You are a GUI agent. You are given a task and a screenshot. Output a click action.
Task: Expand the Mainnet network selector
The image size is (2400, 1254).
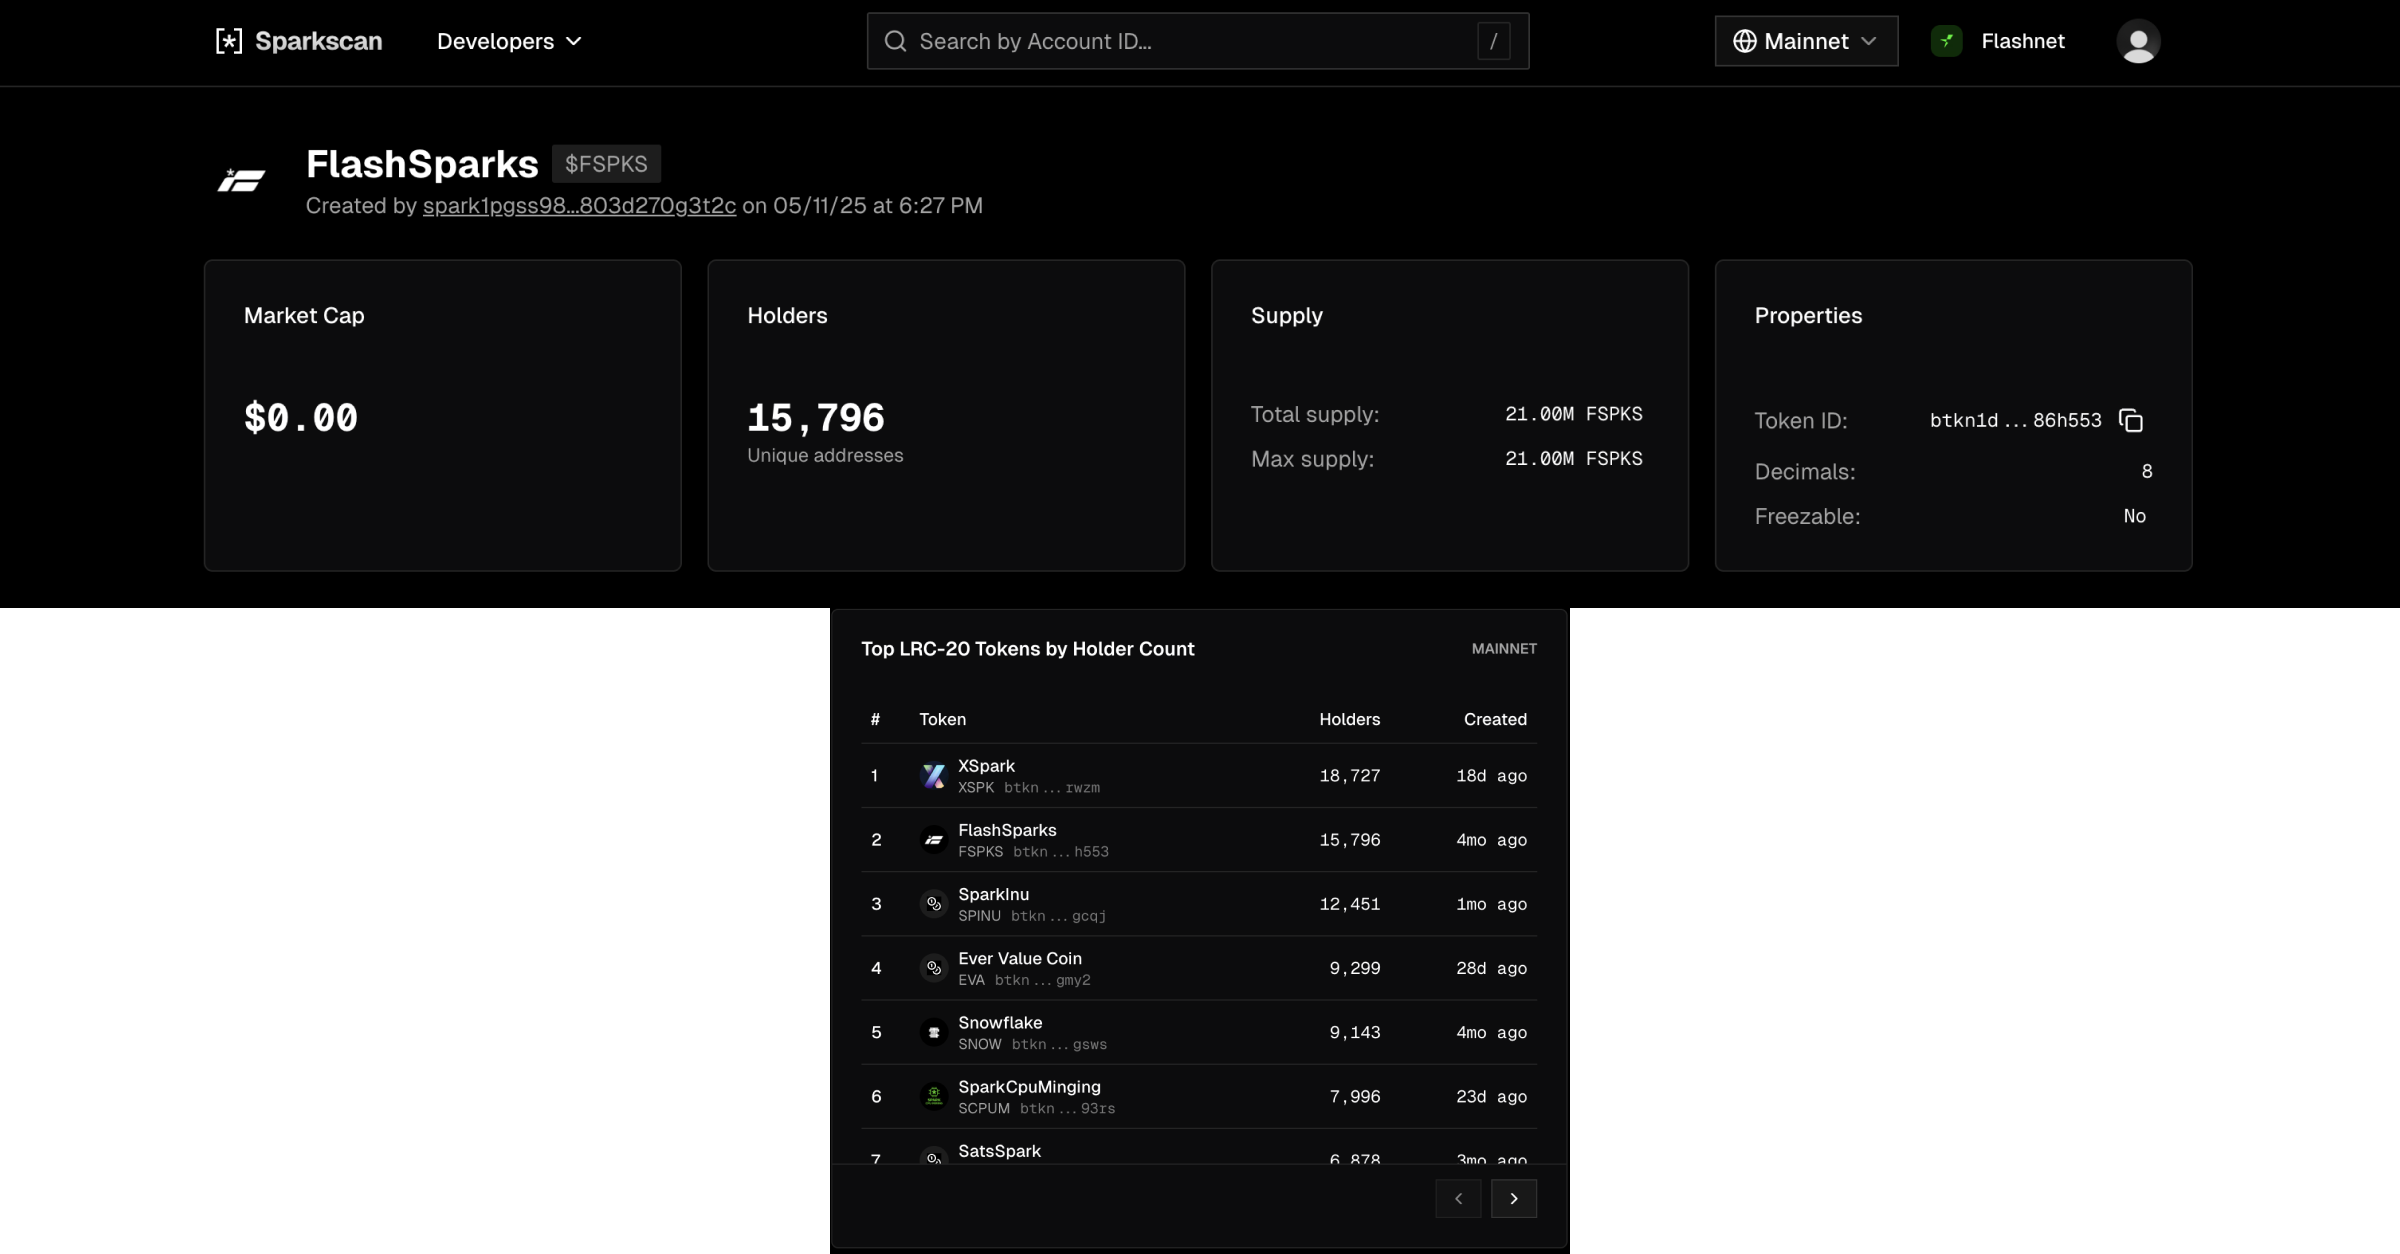(x=1806, y=41)
